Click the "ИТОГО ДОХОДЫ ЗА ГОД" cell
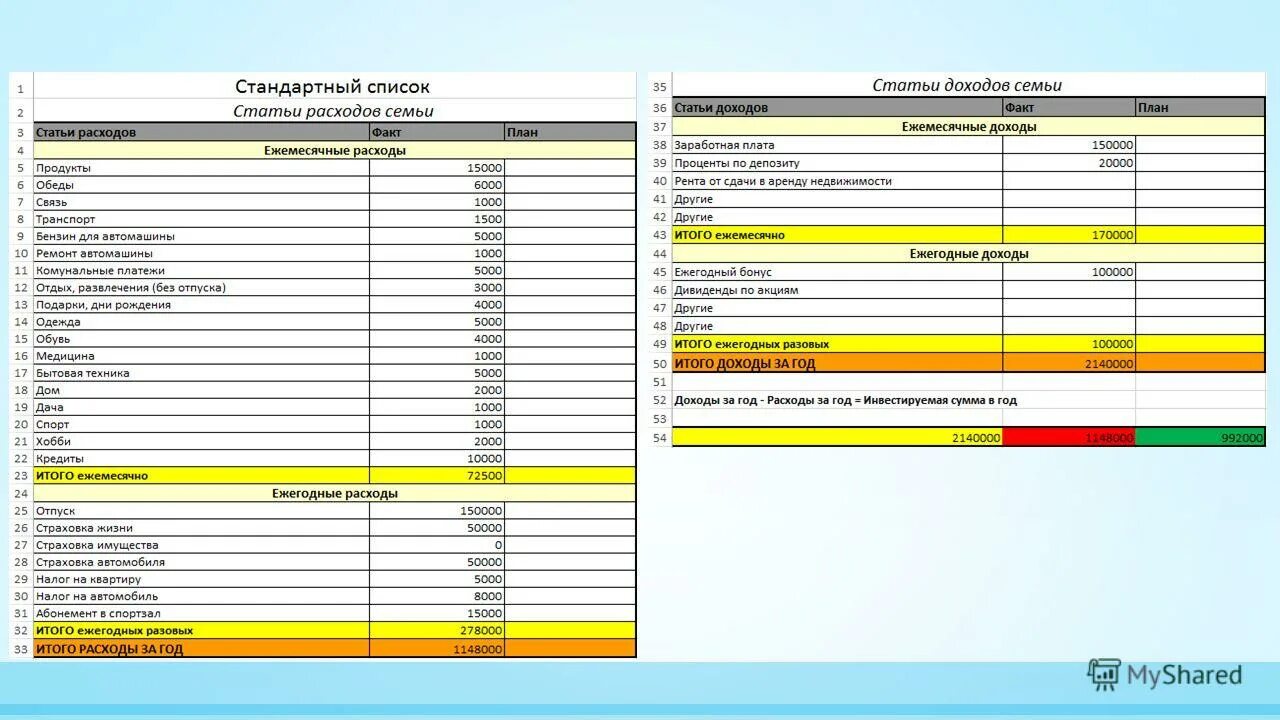This screenshot has height=720, width=1280. [x=838, y=364]
